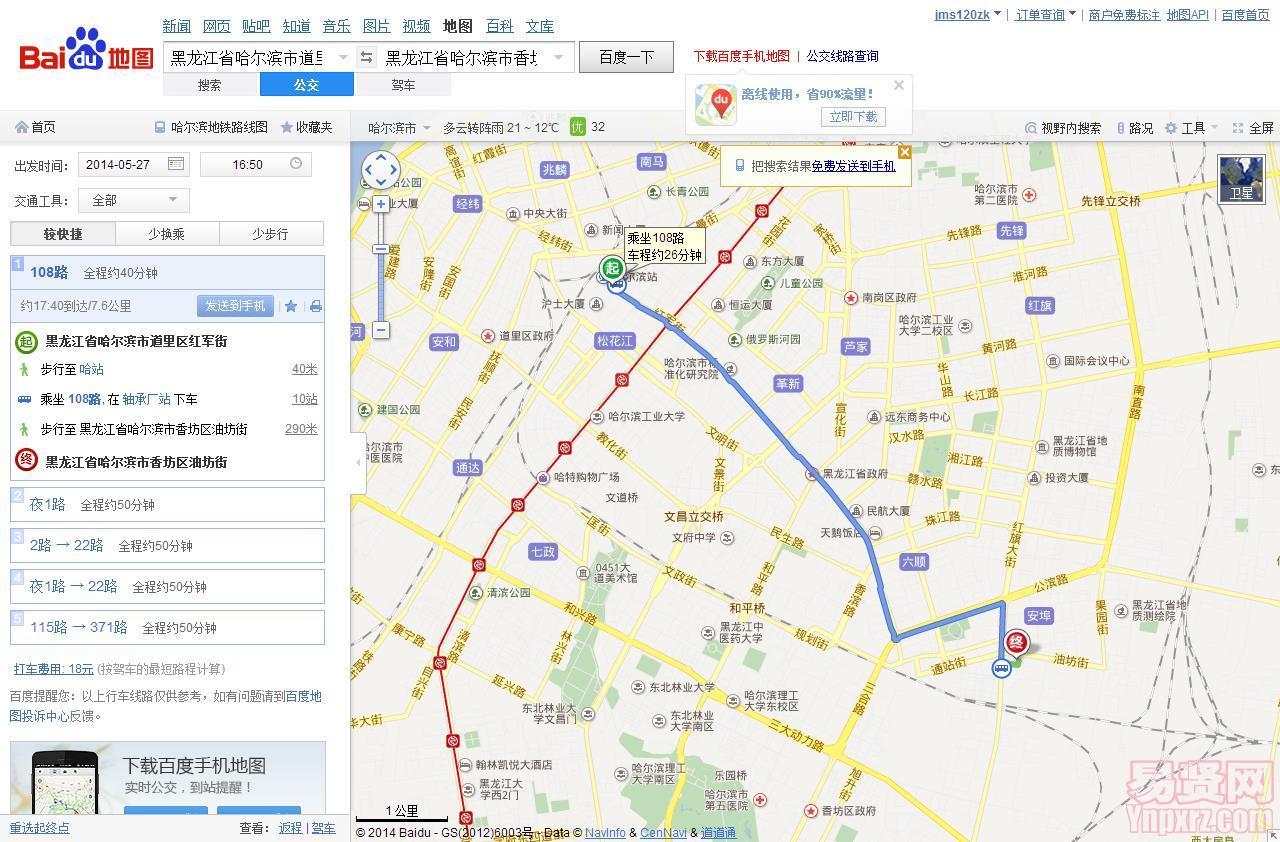Screen dimensions: 1280x842
Task: Favorite the 108路 route star icon
Action: click(x=291, y=306)
